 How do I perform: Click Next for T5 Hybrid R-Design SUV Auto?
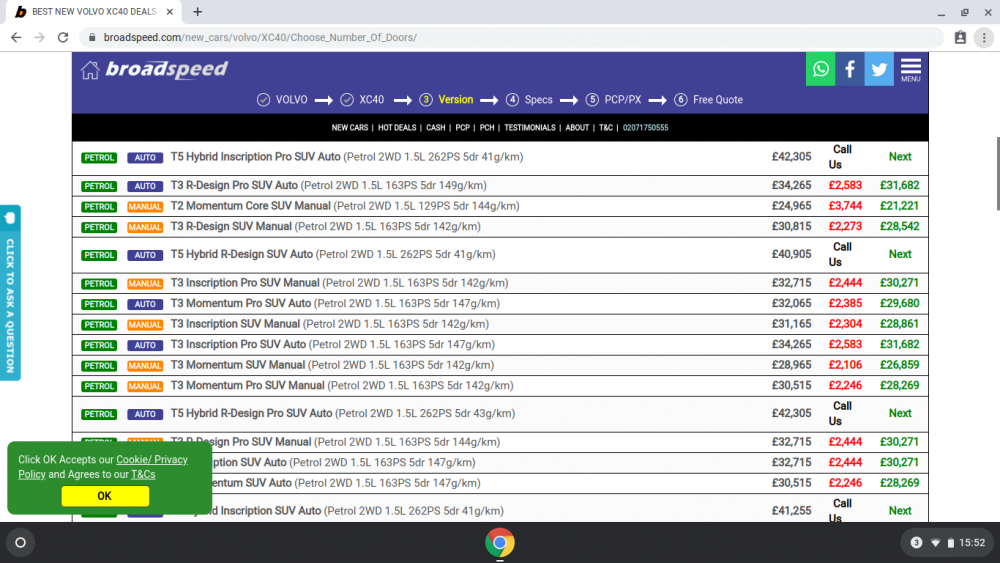pos(900,254)
